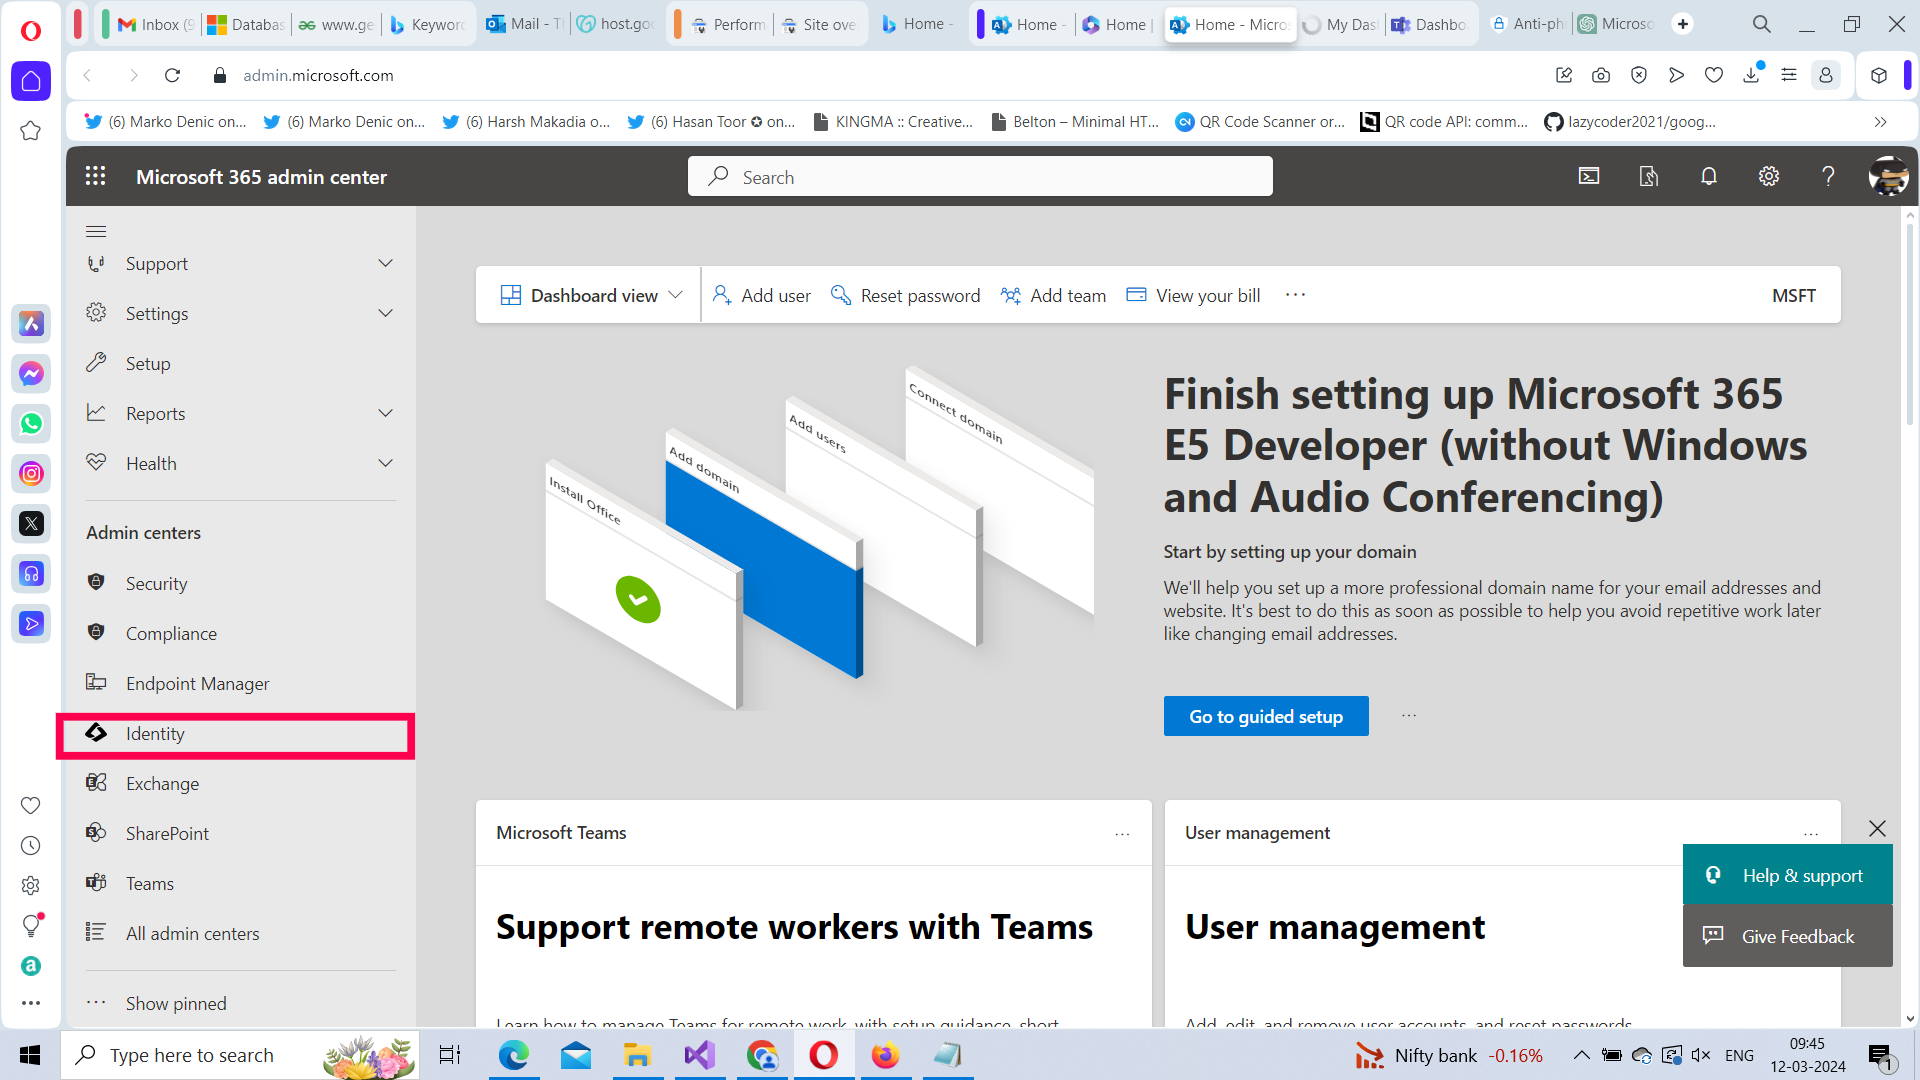Click the Help question mark icon

(1828, 175)
